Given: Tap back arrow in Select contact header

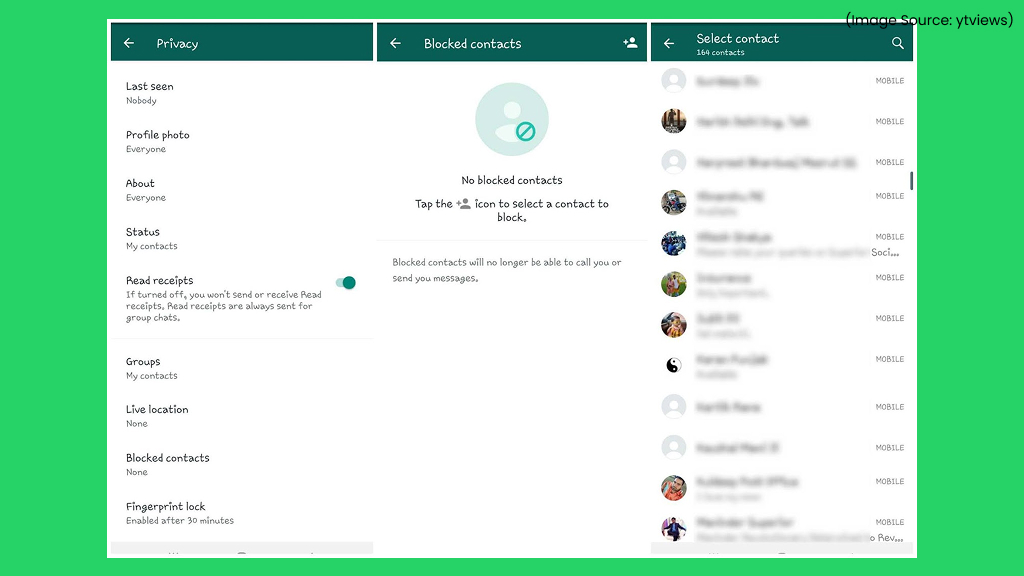Looking at the screenshot, I should point(669,44).
